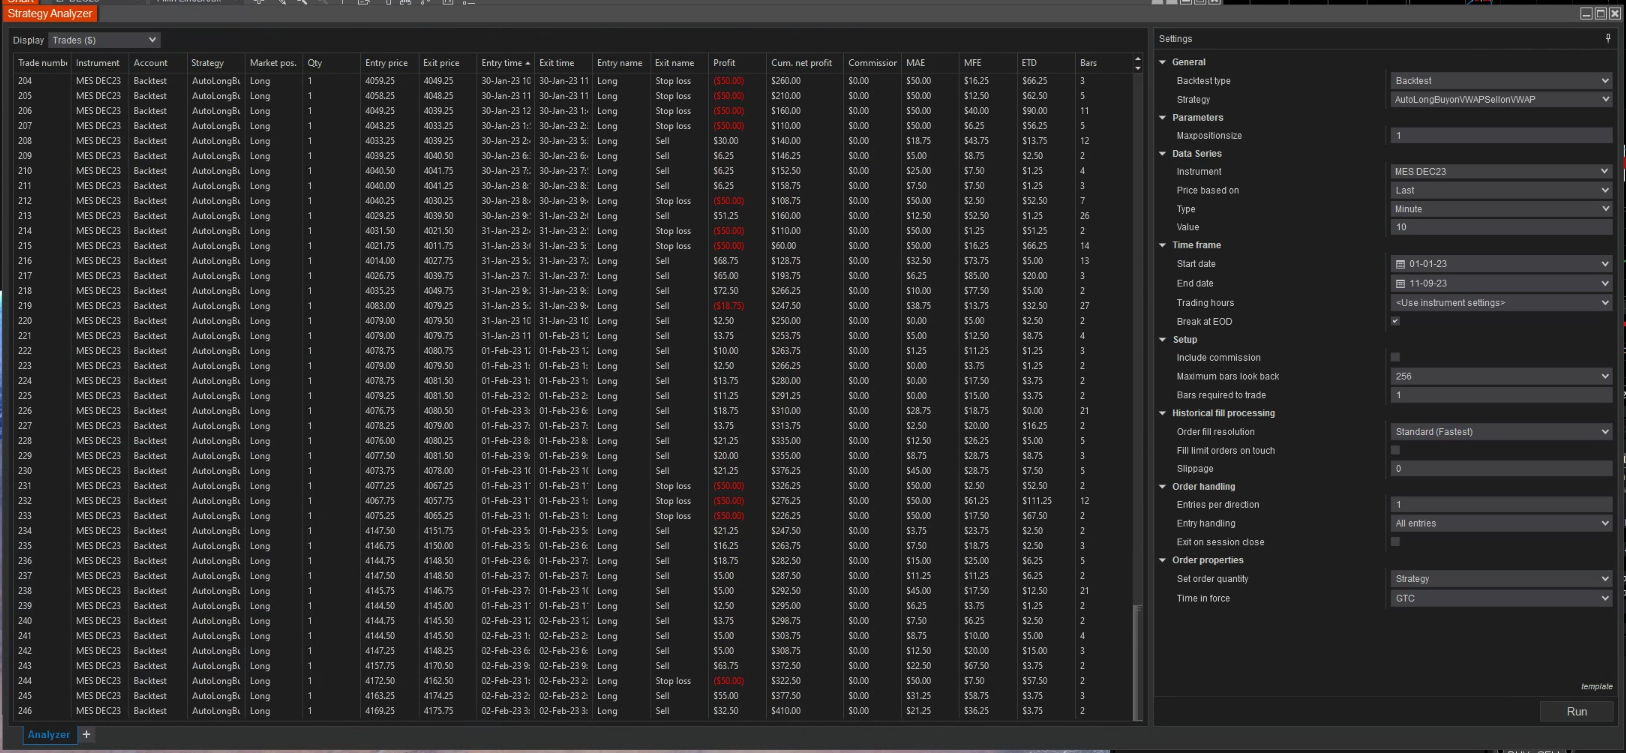Viewport: 1626px width, 753px height.
Task: Collapse Historical fill processing section
Action: click(1163, 413)
